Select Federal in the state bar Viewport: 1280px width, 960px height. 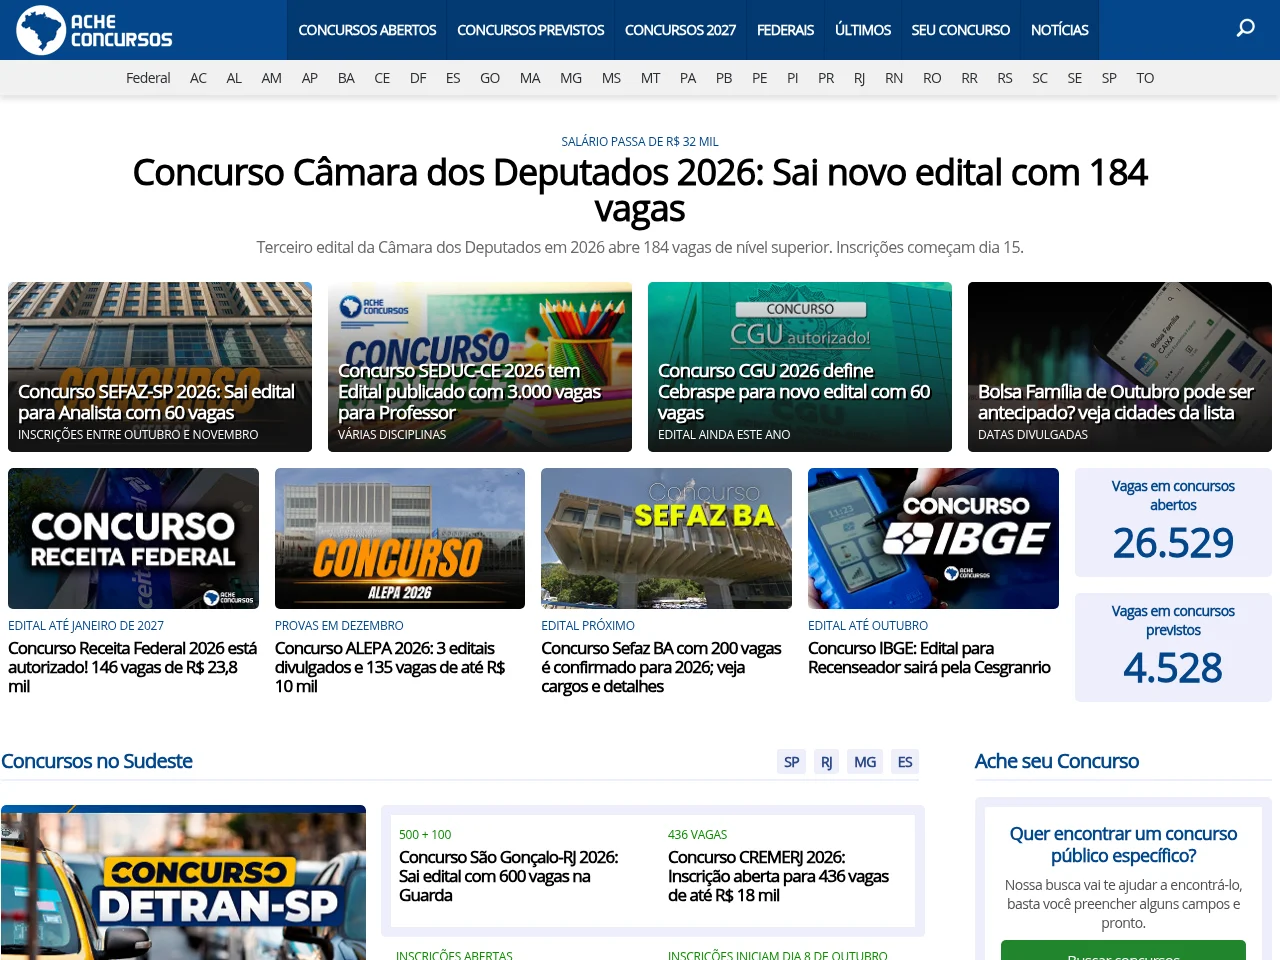pos(148,78)
